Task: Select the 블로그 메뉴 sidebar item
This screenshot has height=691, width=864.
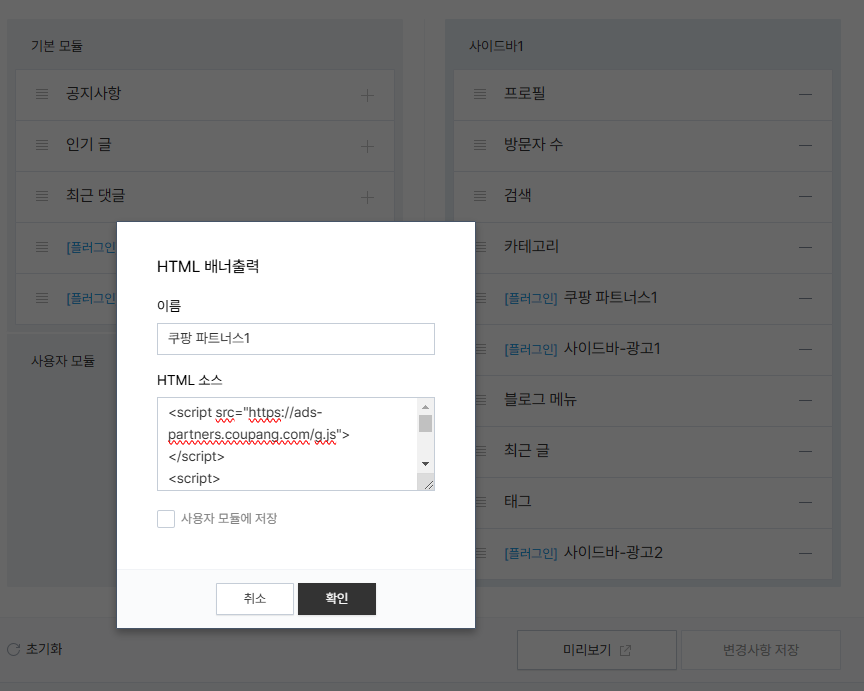Action: [x=654, y=401]
